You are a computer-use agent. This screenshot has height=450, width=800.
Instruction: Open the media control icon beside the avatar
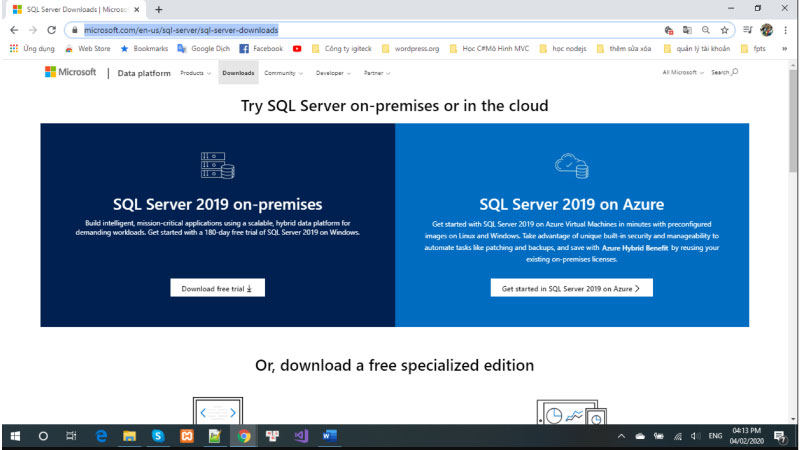[x=747, y=30]
